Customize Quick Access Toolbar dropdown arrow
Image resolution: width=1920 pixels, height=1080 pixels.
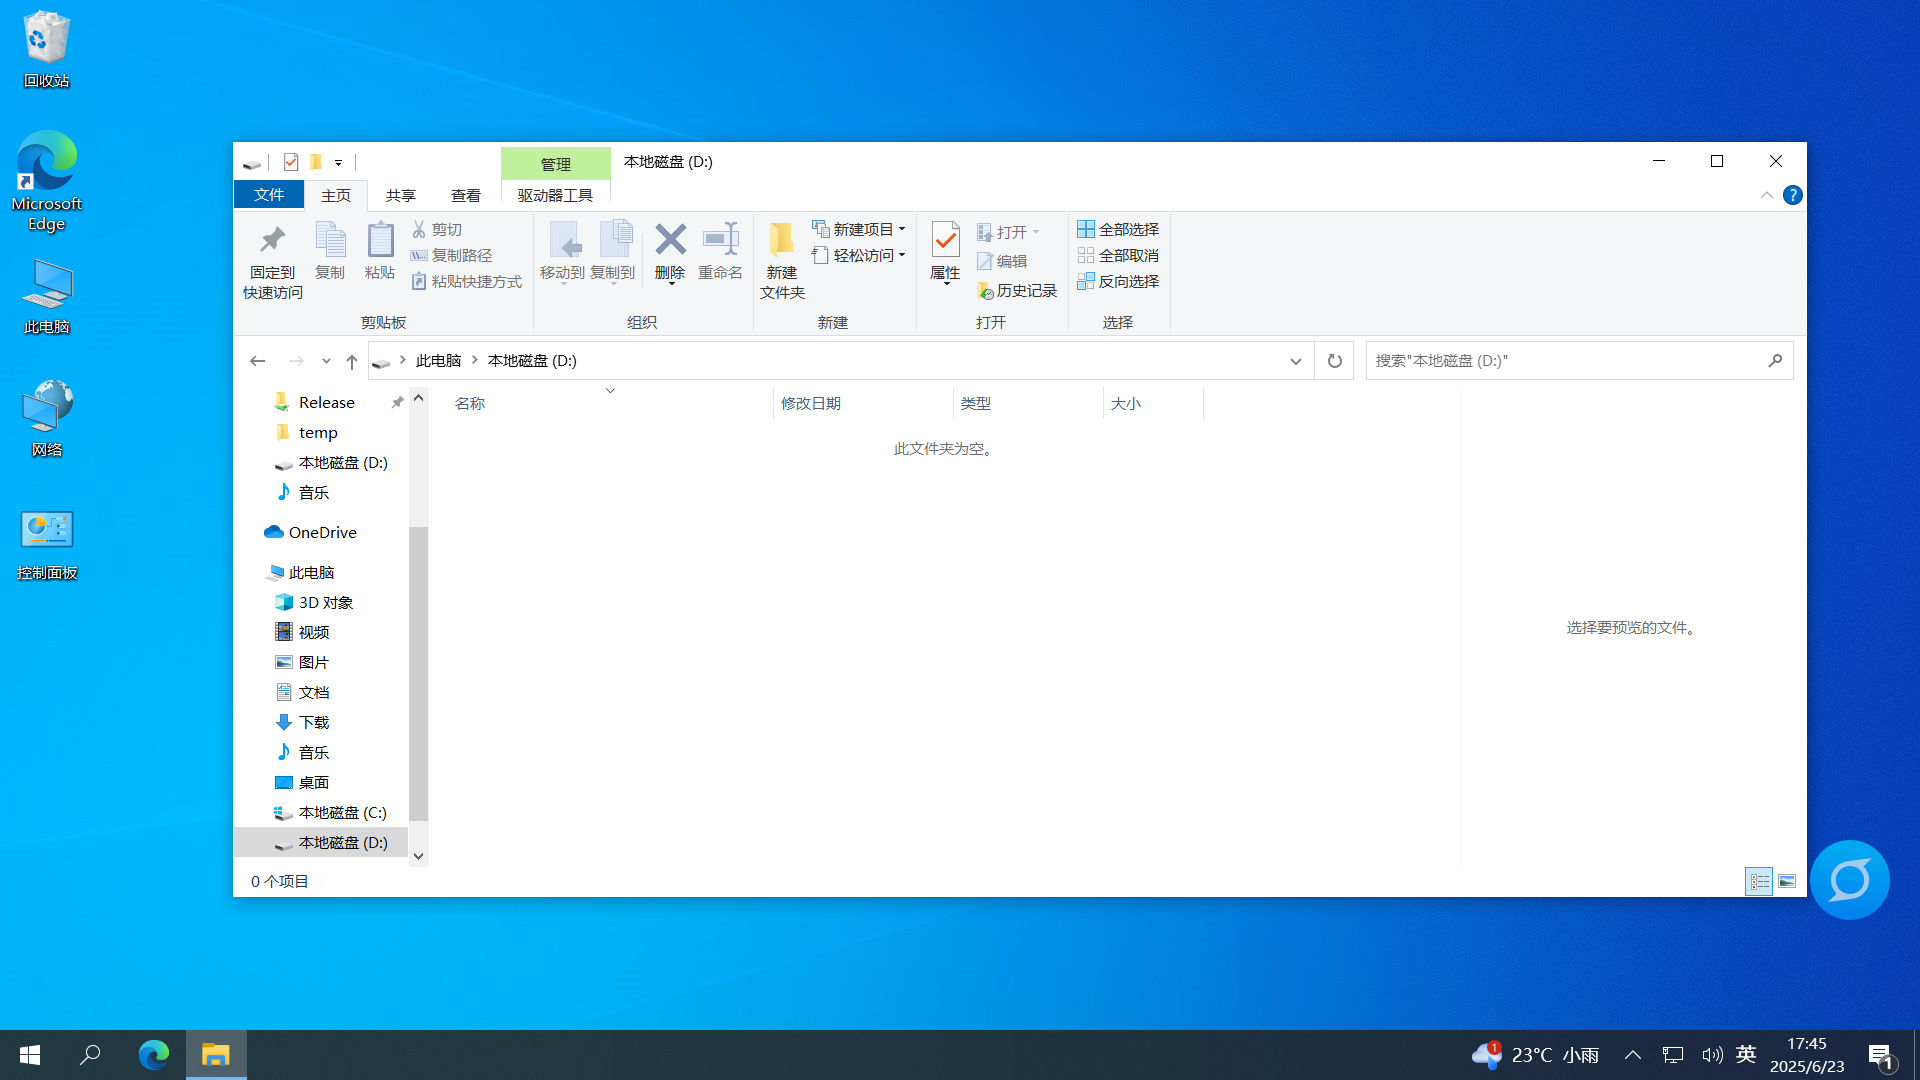click(x=339, y=163)
